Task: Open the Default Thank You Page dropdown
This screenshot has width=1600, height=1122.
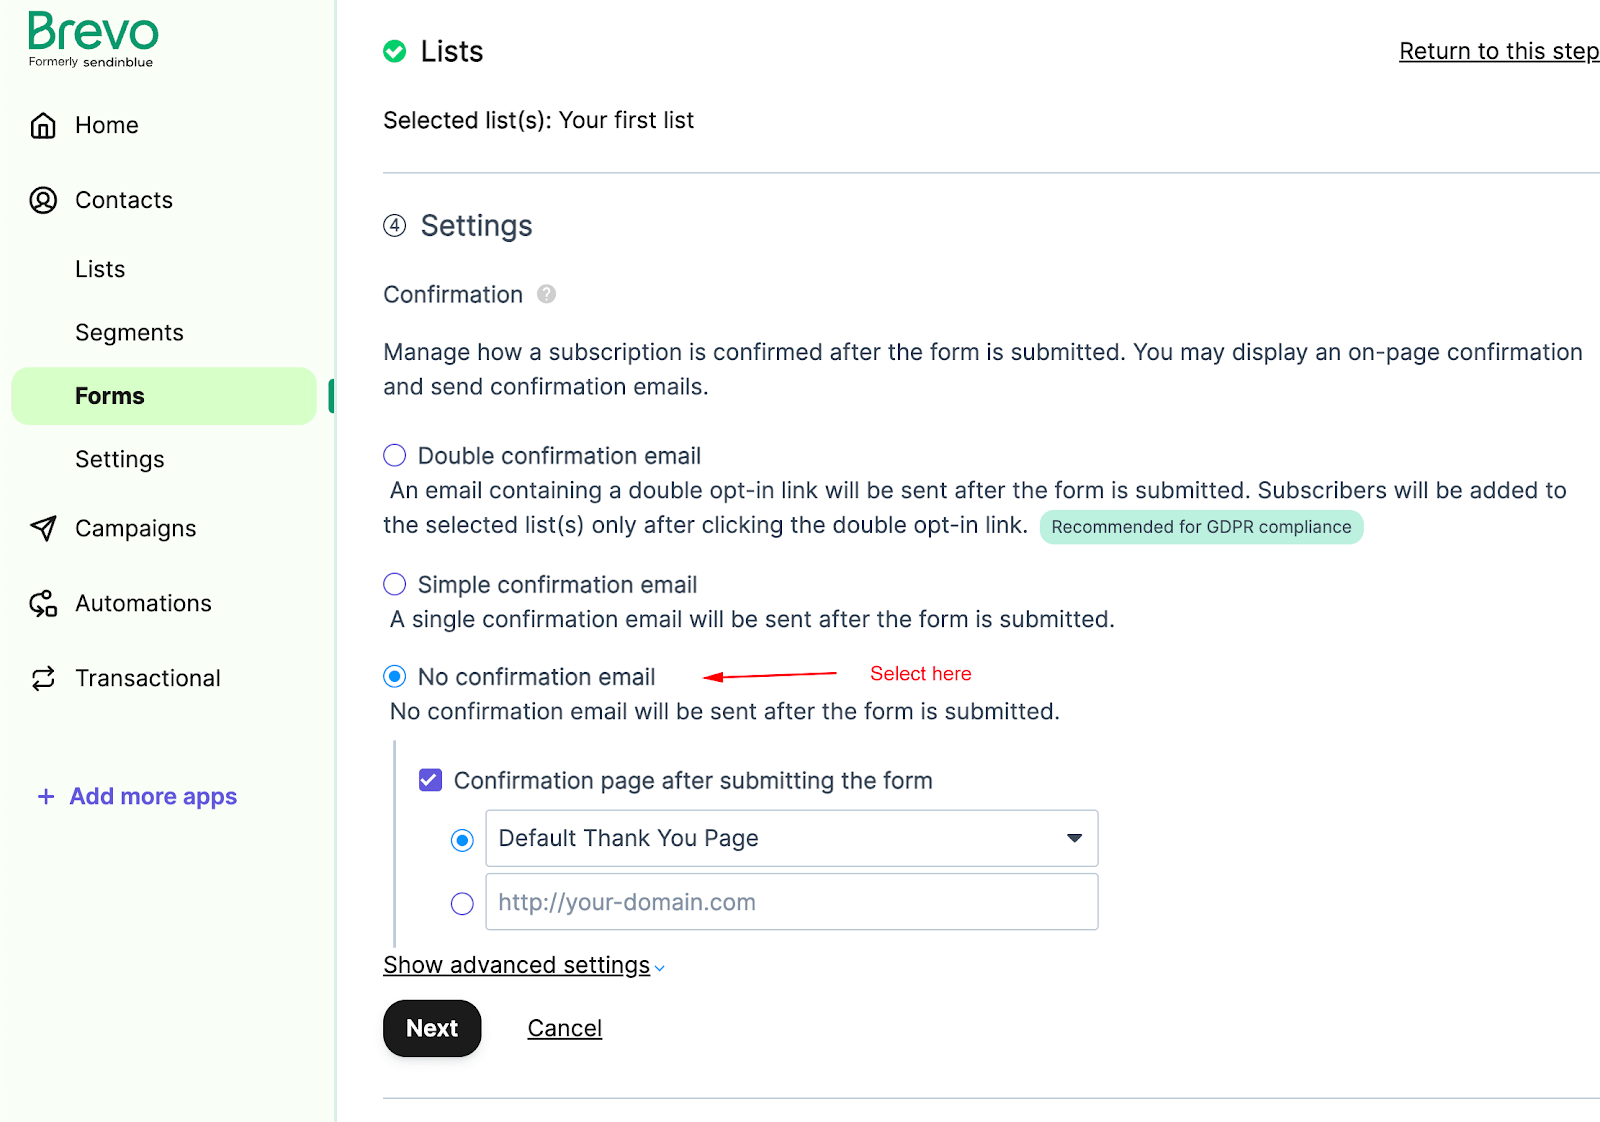Action: point(792,838)
